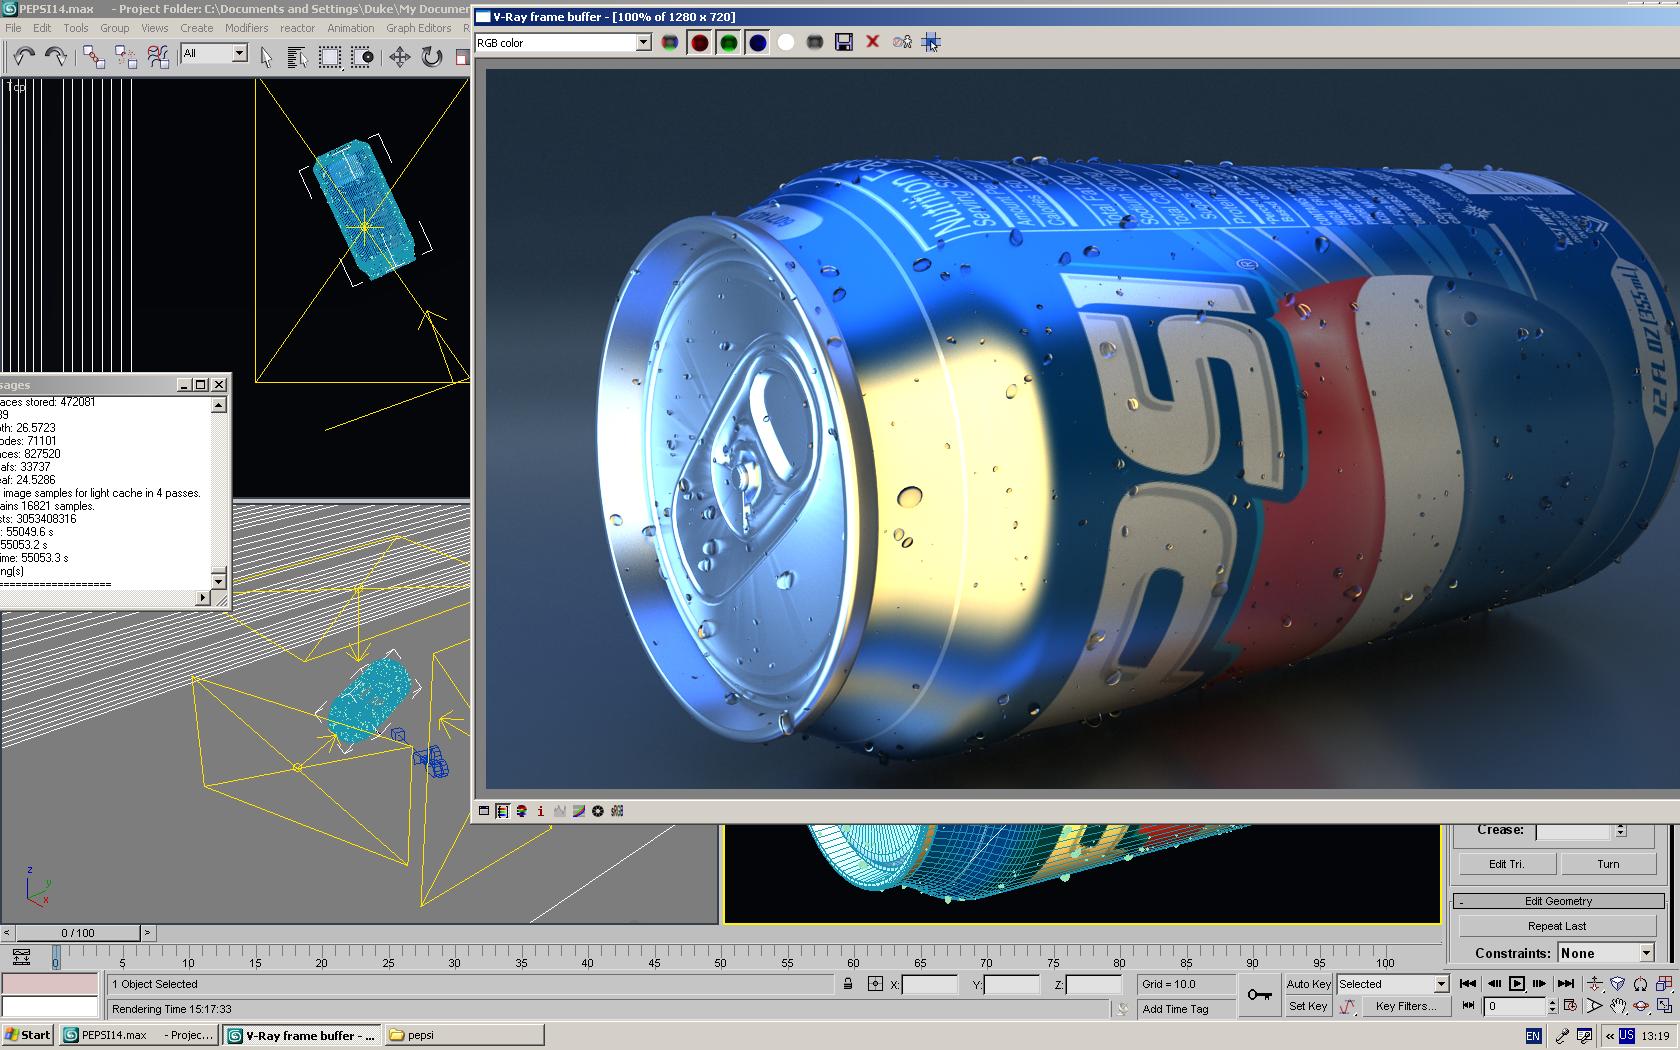Save the rendered image with floppy icon

(x=844, y=42)
